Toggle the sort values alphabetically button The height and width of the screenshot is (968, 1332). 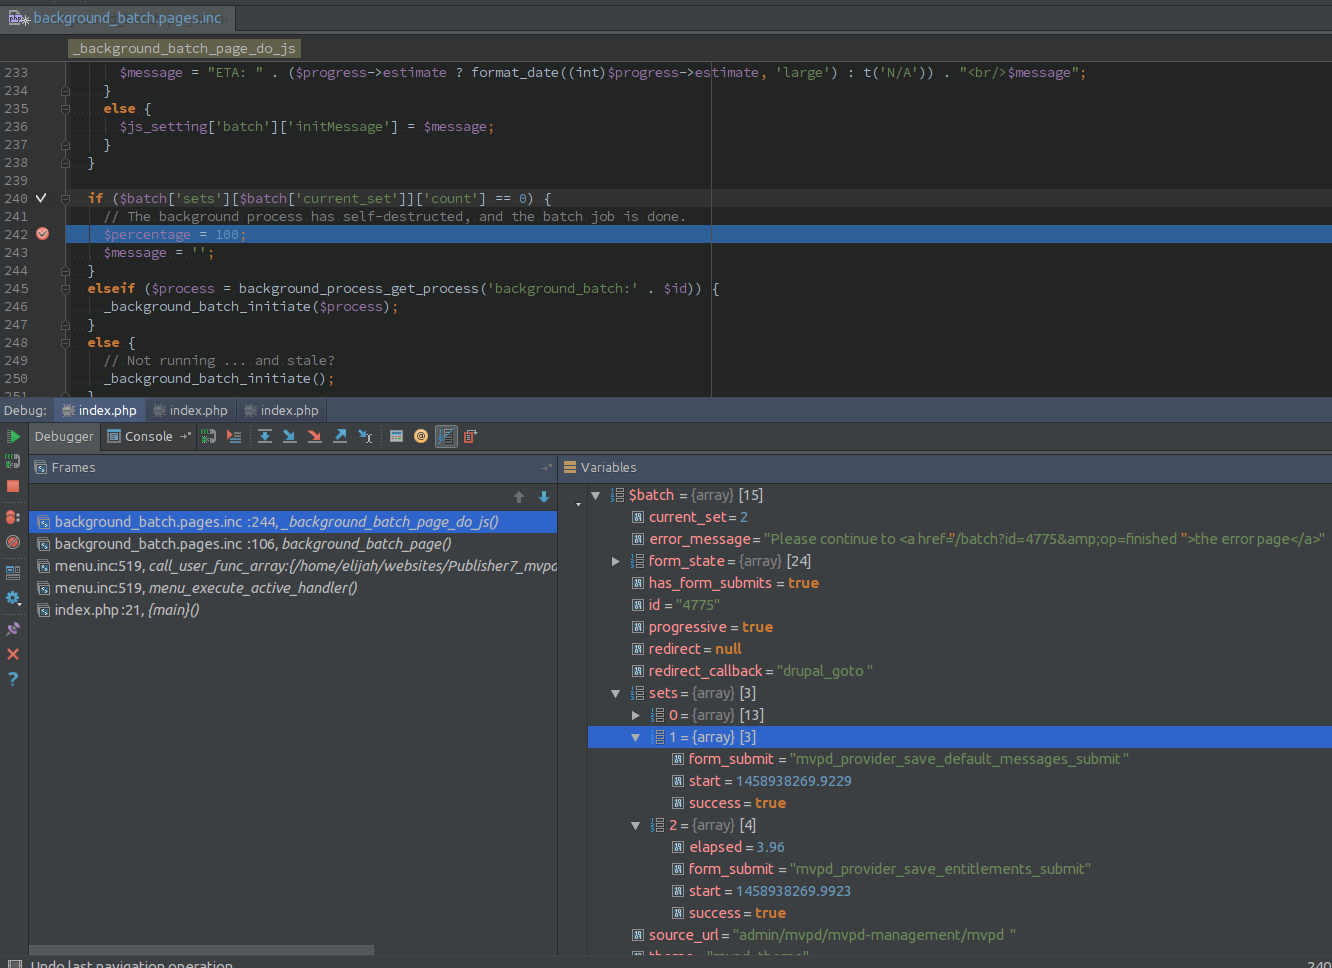click(x=446, y=436)
